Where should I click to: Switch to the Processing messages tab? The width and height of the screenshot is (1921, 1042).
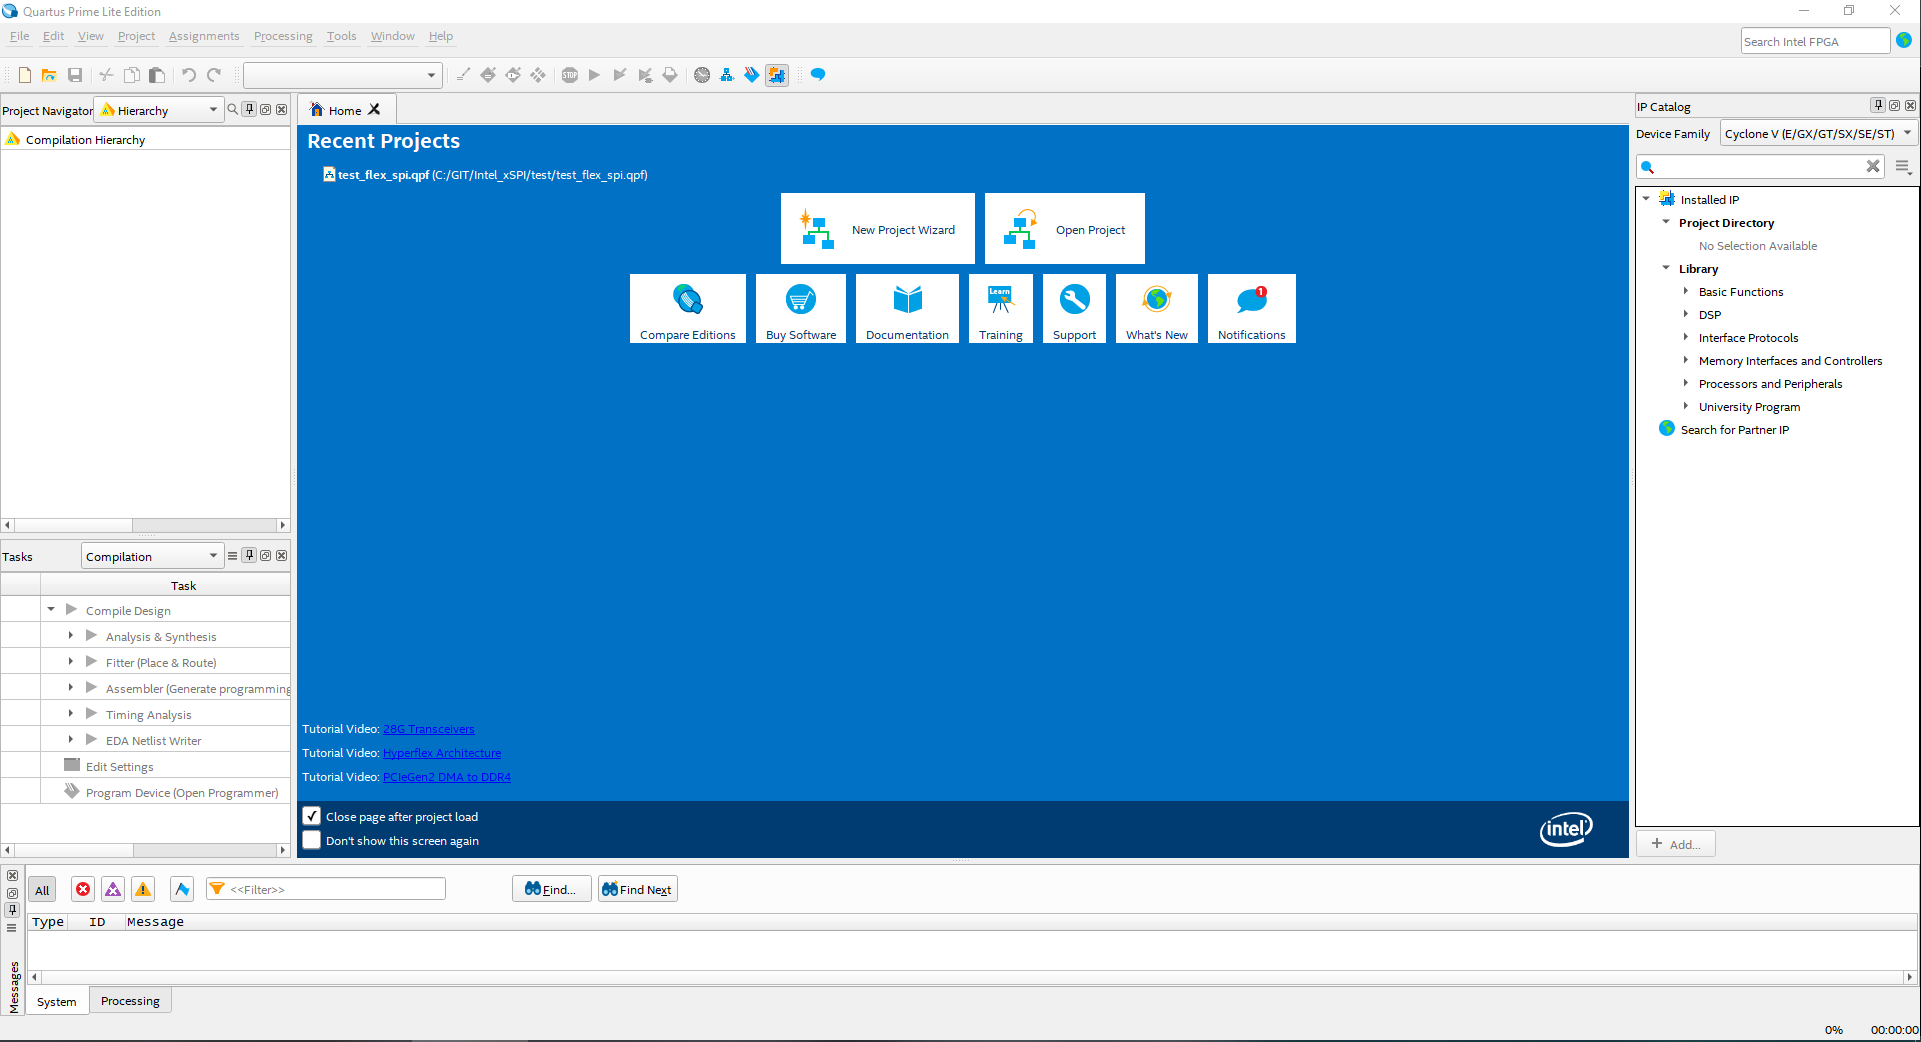130,1001
